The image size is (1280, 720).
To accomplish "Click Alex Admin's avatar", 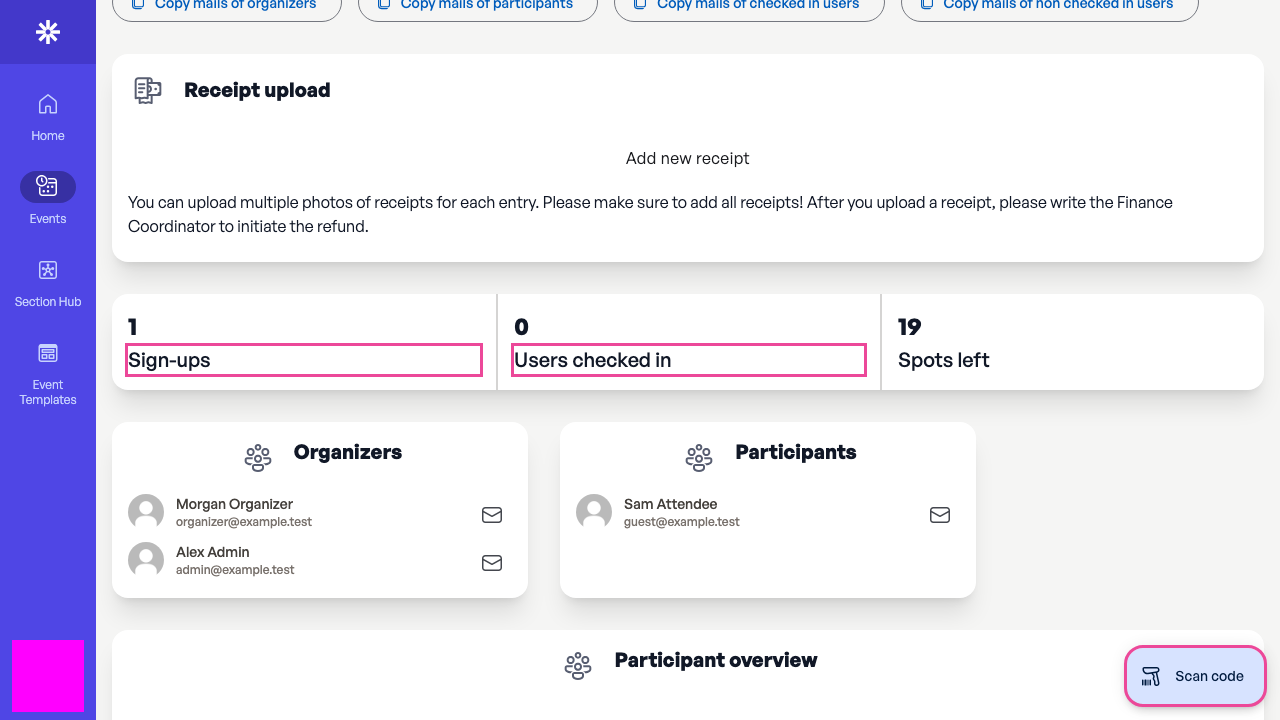I will pyautogui.click(x=146, y=560).
